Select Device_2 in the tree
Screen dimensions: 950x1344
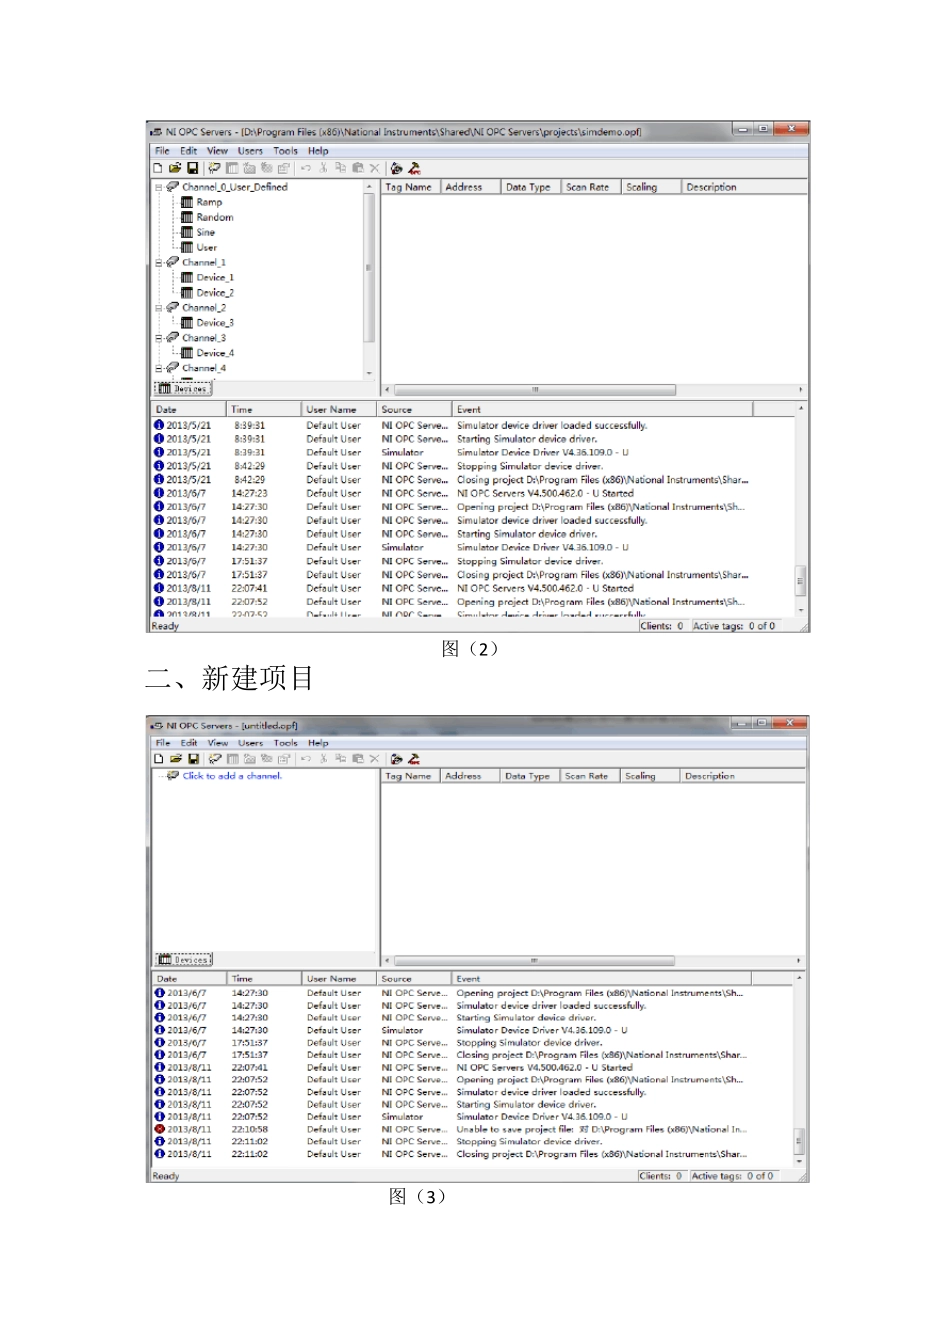tap(215, 293)
